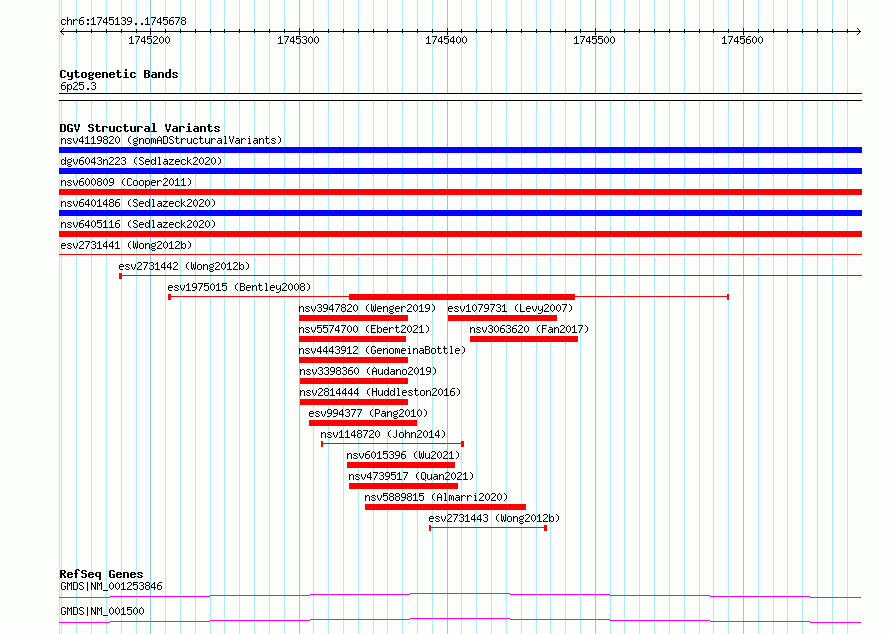Click the chr6:1745139..1745678 coordinates text
890x634 pixels.
click(x=123, y=22)
